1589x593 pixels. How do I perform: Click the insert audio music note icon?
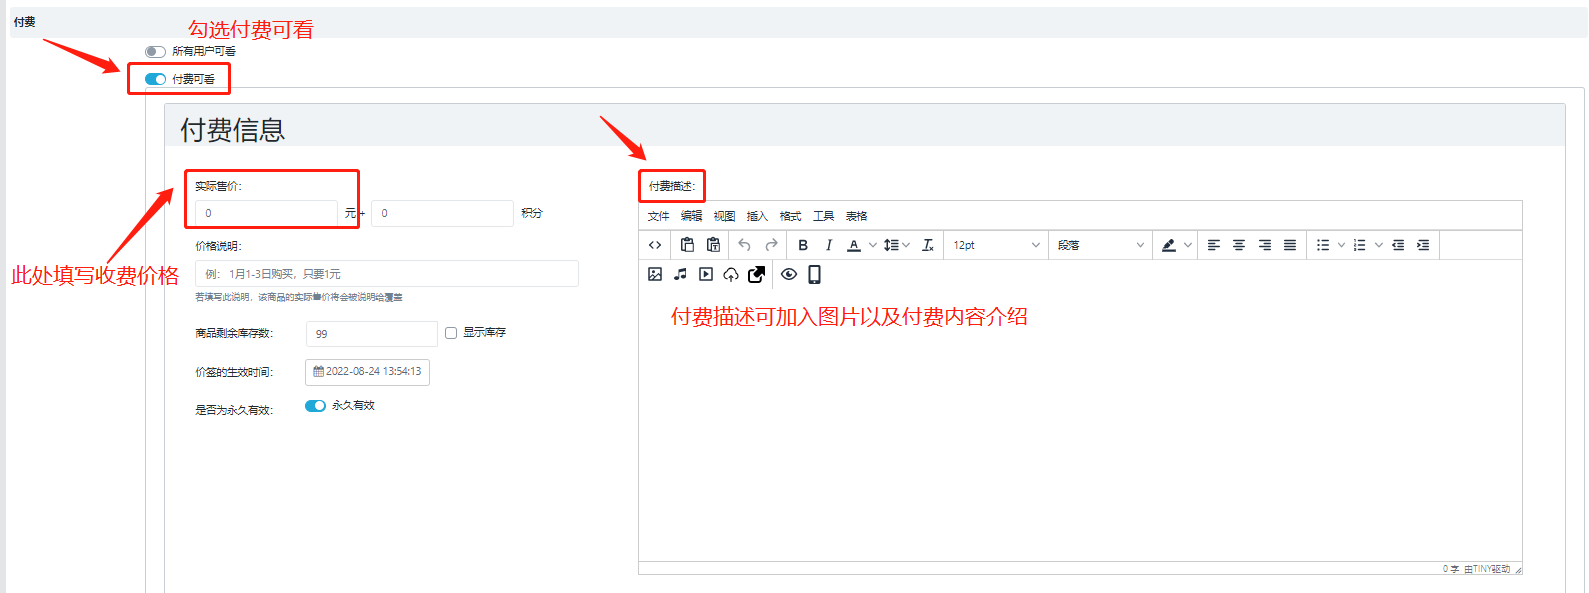tap(680, 274)
